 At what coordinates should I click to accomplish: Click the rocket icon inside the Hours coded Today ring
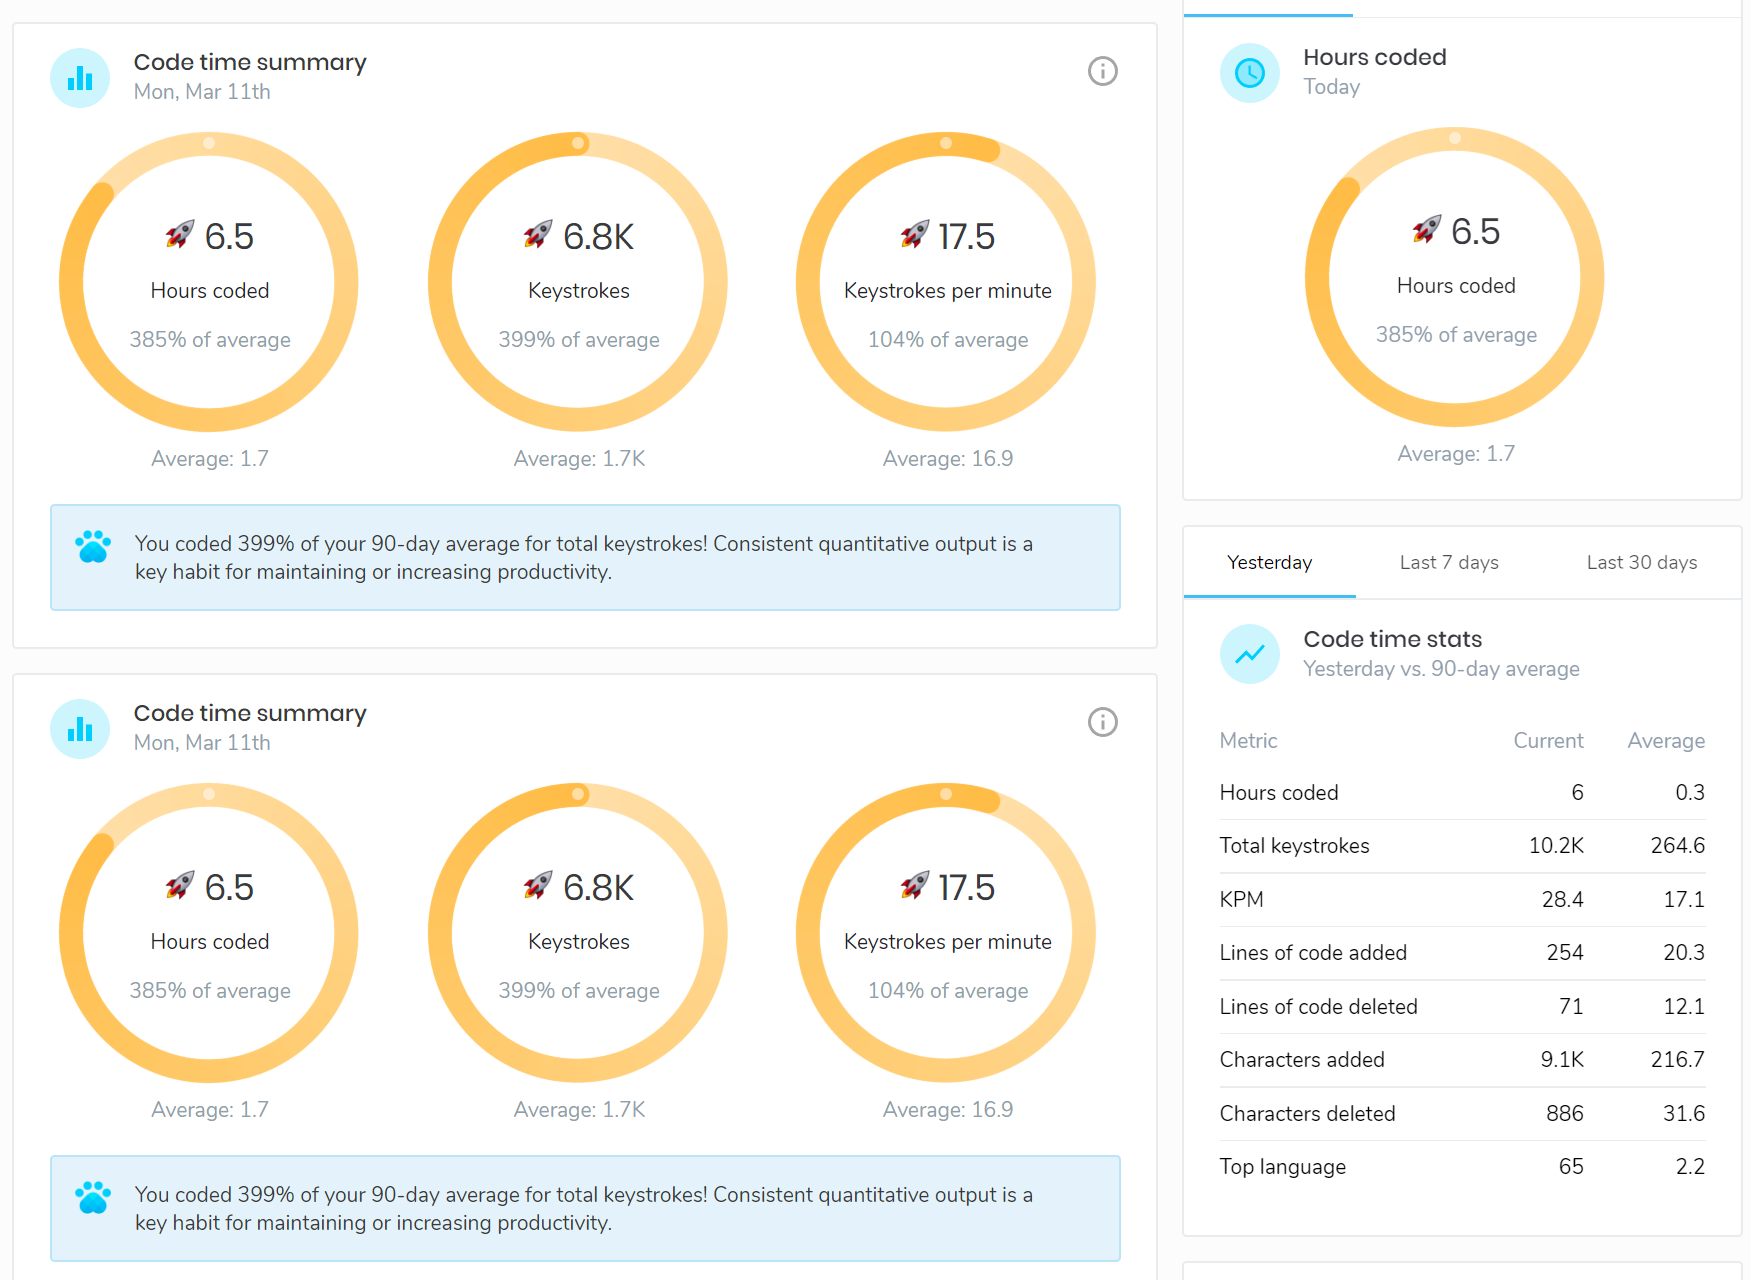click(x=1427, y=227)
